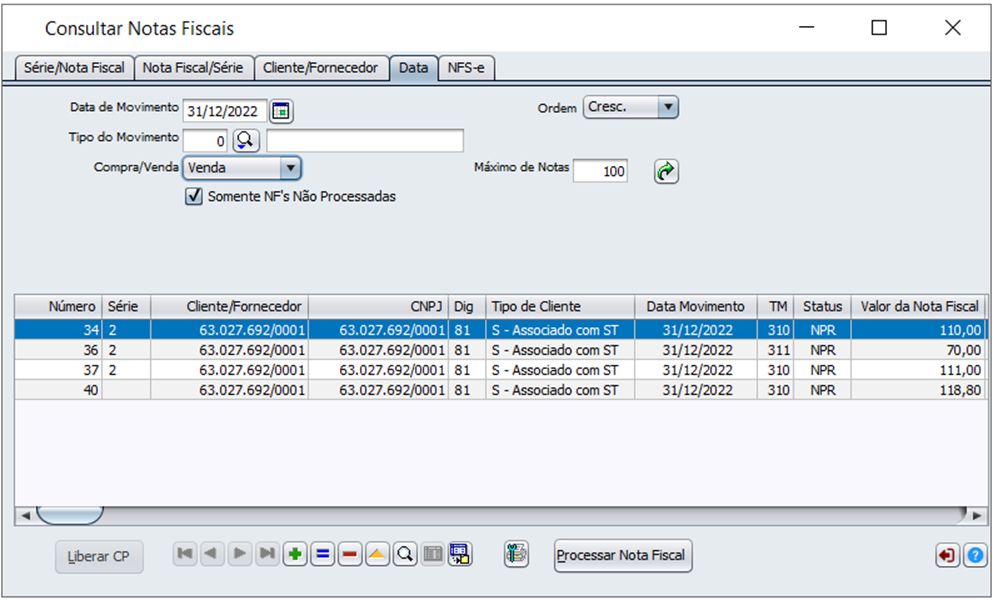Click the Status column header
This screenshot has height=600, width=993.
(x=822, y=307)
